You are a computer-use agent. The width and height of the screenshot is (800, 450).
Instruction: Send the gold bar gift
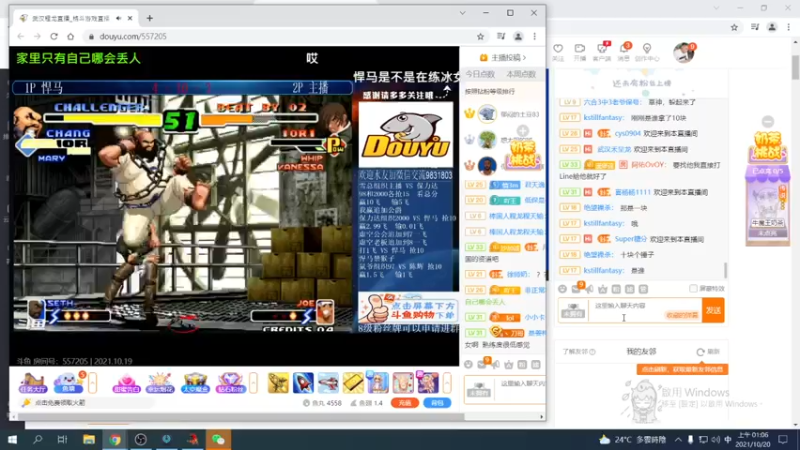[353, 383]
